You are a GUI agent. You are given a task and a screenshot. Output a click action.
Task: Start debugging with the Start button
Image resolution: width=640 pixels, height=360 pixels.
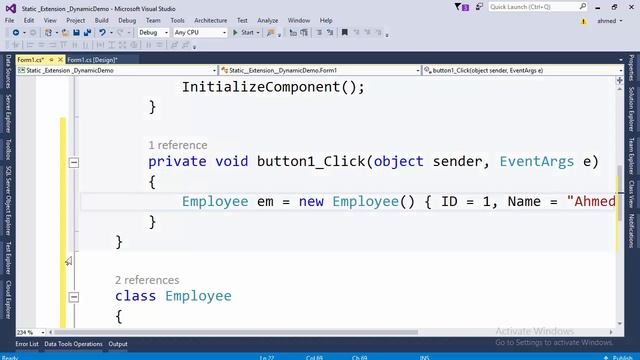click(x=243, y=33)
